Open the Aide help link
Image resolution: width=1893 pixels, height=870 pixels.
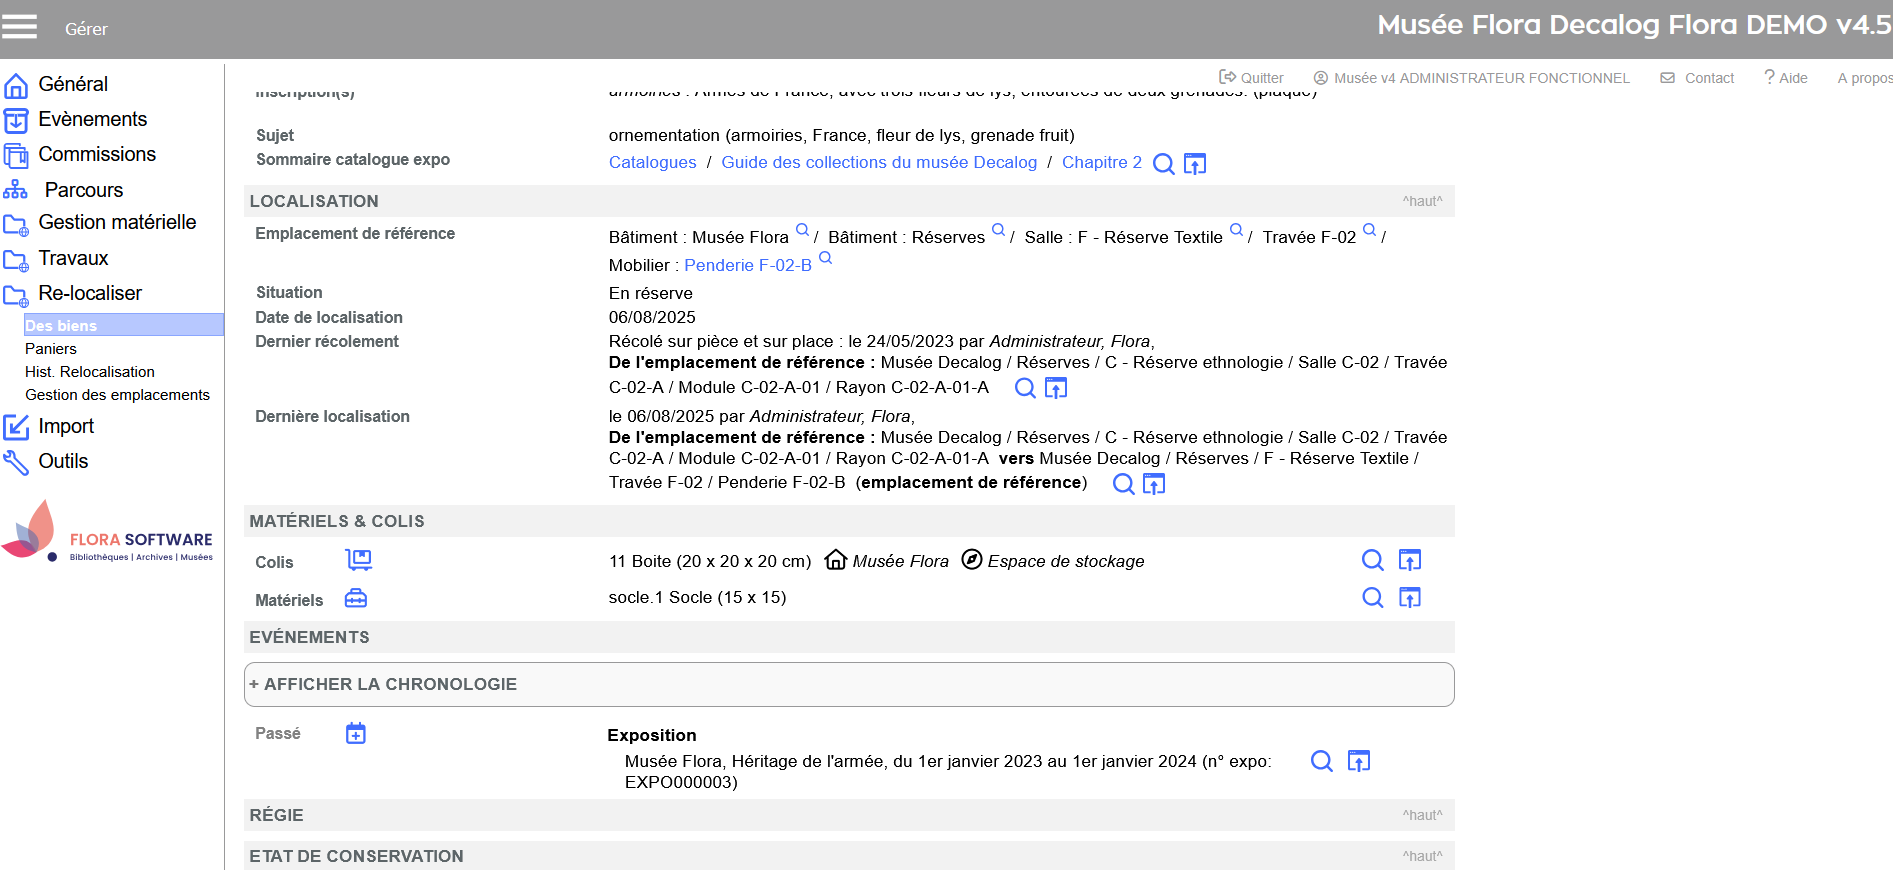point(1786,78)
